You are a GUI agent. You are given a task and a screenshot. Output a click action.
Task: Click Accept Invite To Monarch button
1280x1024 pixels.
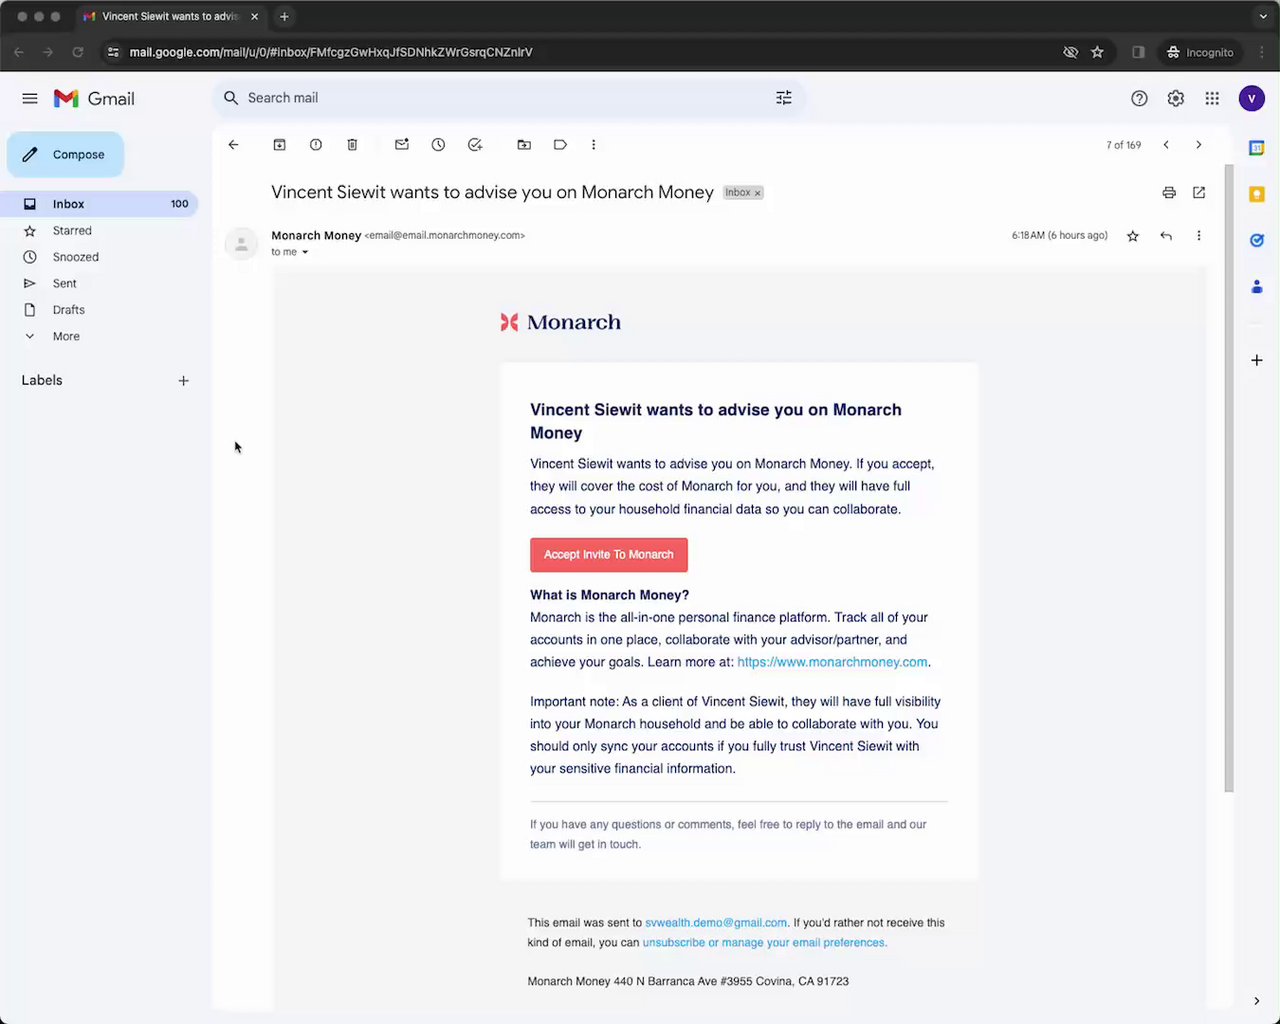[609, 555]
